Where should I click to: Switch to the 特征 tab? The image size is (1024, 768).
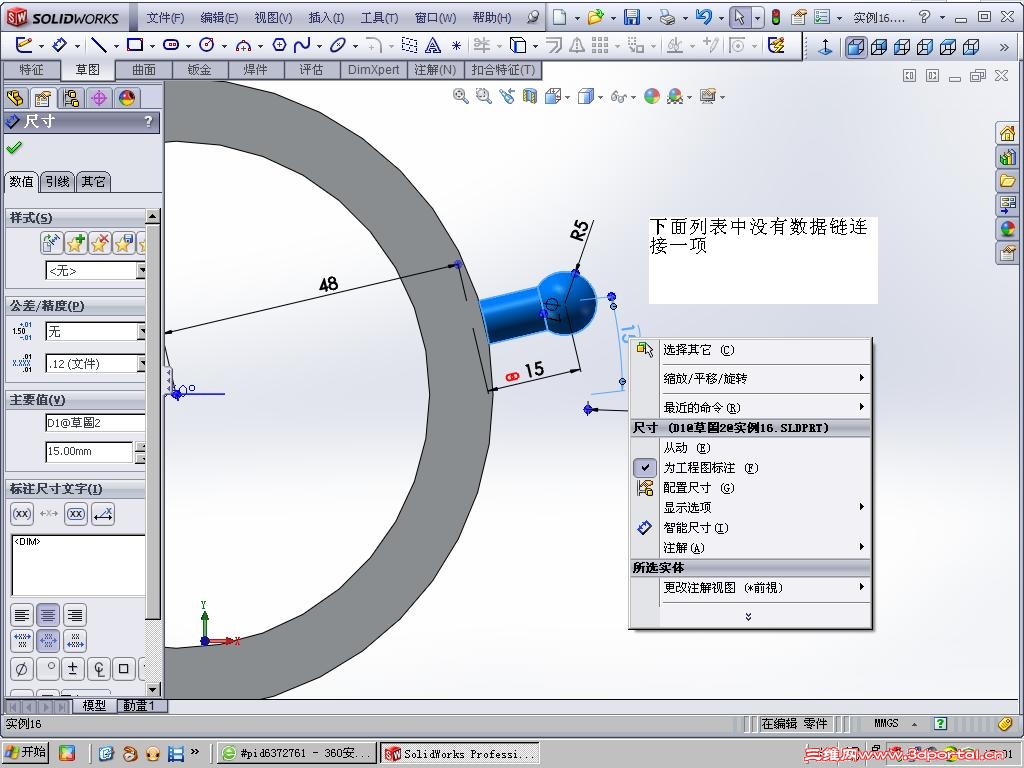tap(31, 69)
